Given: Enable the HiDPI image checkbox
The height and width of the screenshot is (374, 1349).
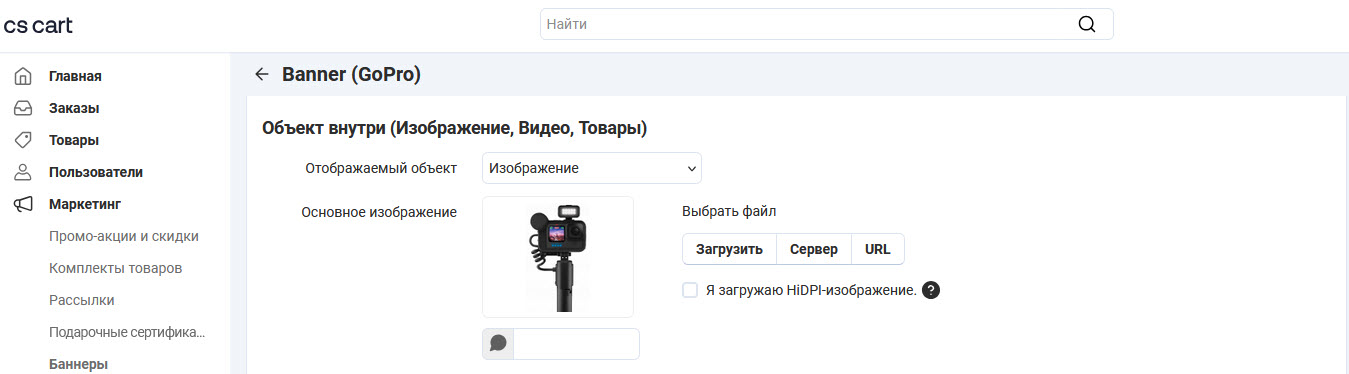Looking at the screenshot, I should tap(690, 290).
